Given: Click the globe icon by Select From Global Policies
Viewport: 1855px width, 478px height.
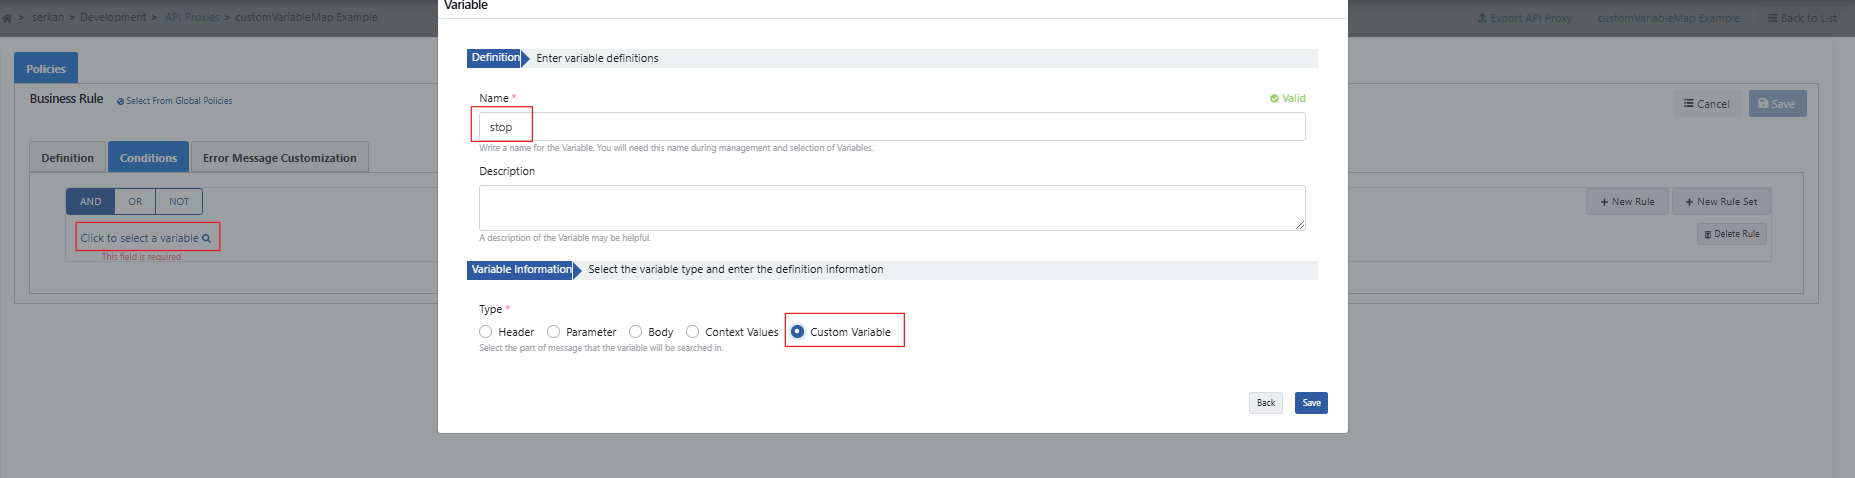Looking at the screenshot, I should point(121,101).
